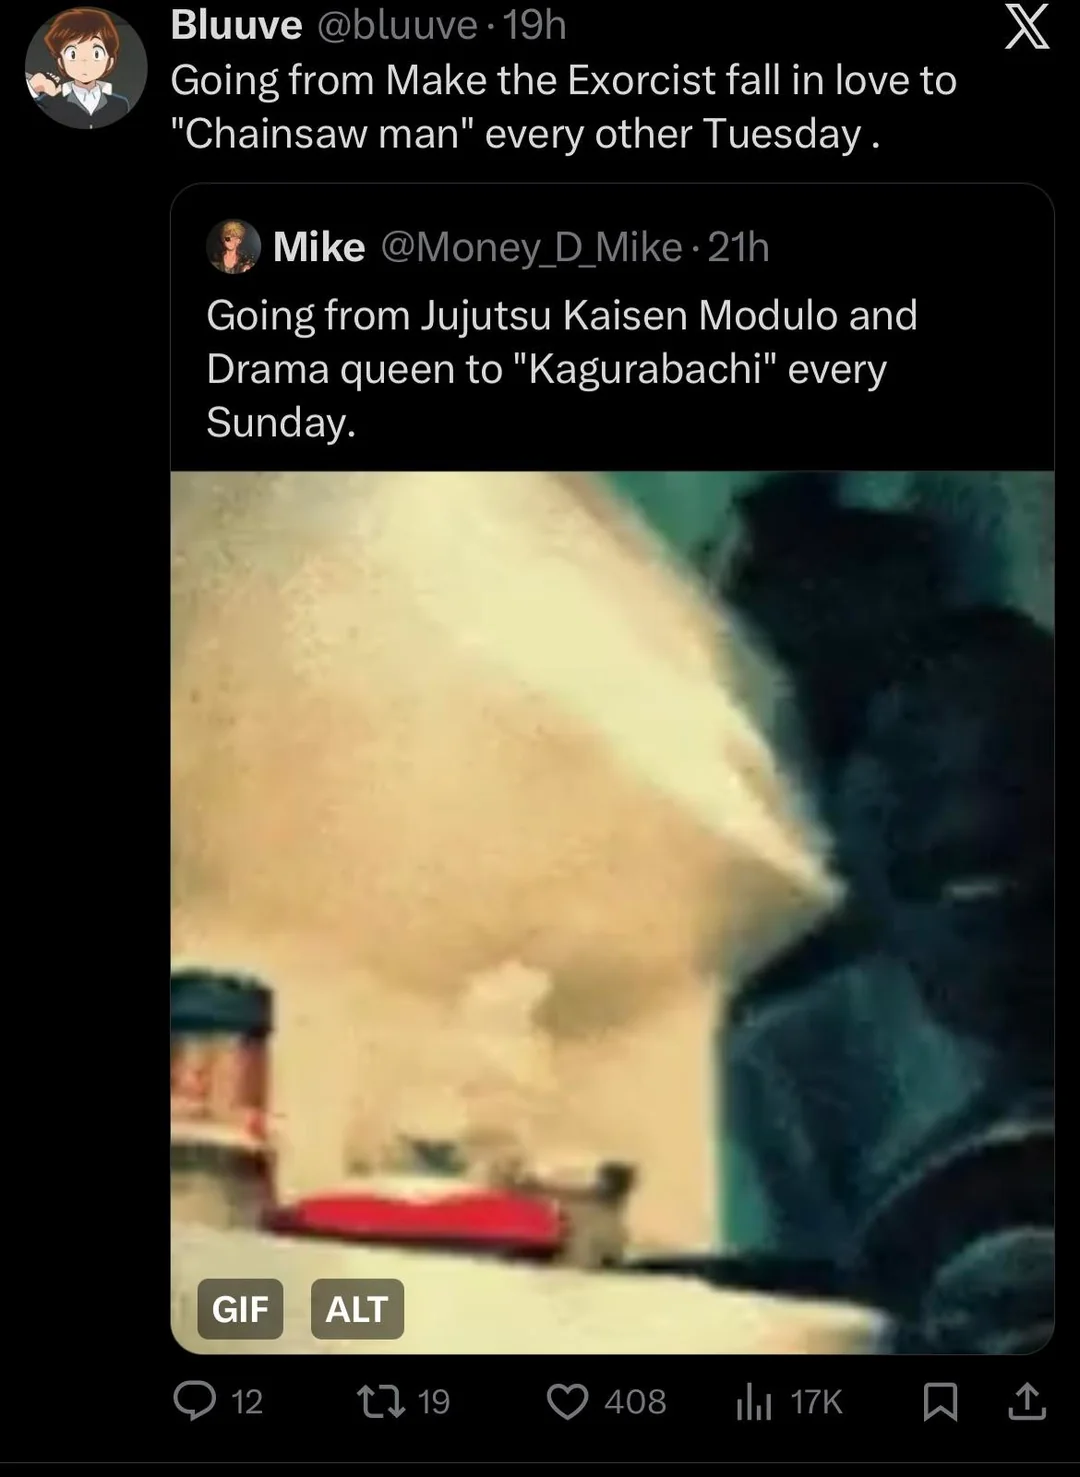Visit the @bluuve handle

pos(397,25)
